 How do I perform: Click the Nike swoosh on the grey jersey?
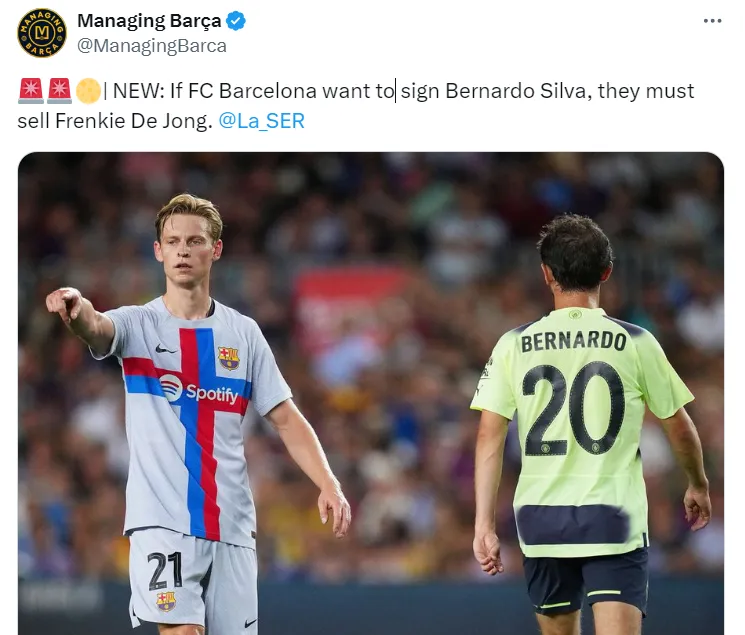pos(165,350)
